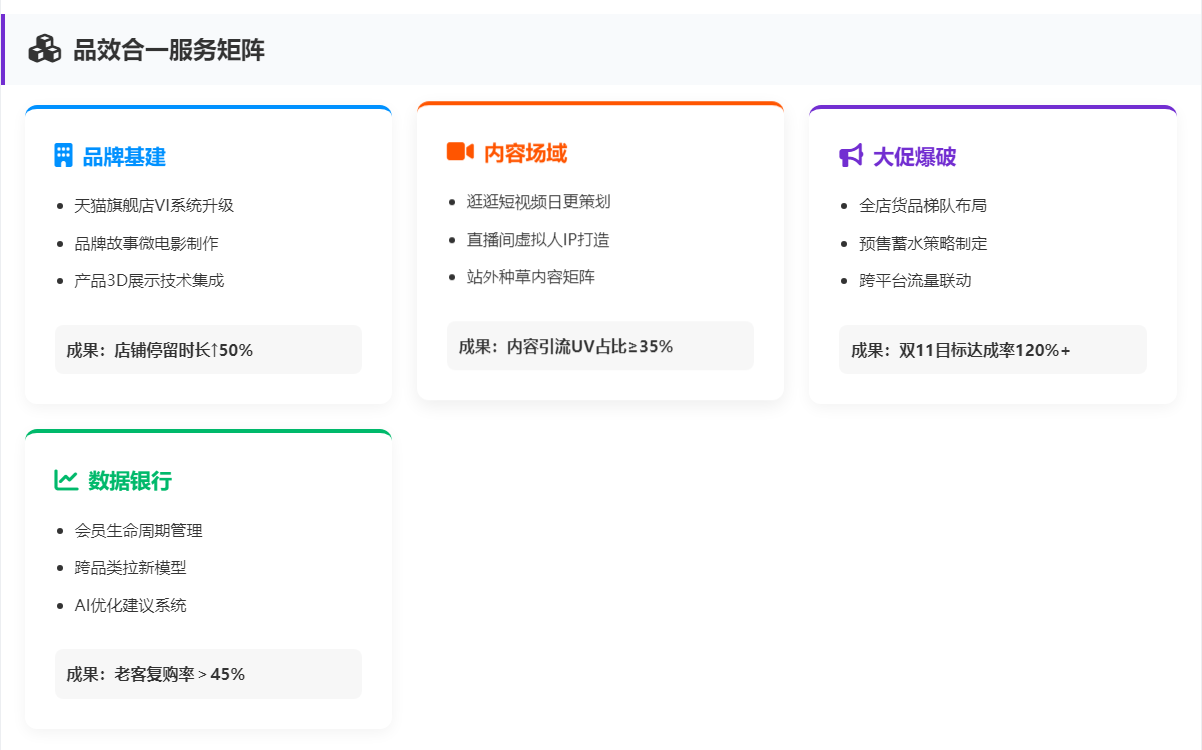
Task: Select the 大促爆破 card title
Action: coord(915,157)
